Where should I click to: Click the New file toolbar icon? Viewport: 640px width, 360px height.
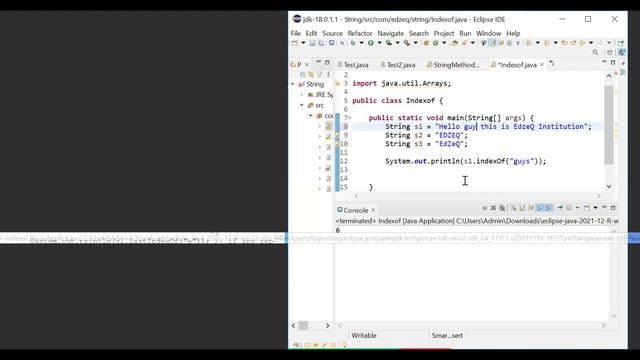click(x=295, y=43)
